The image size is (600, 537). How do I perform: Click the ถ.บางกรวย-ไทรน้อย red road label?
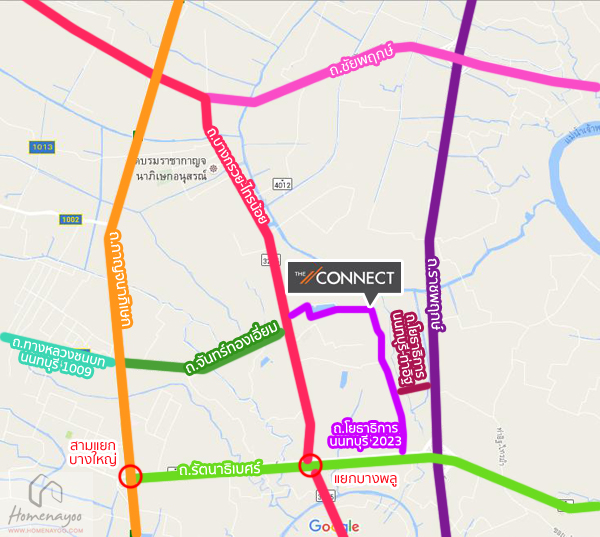click(237, 176)
